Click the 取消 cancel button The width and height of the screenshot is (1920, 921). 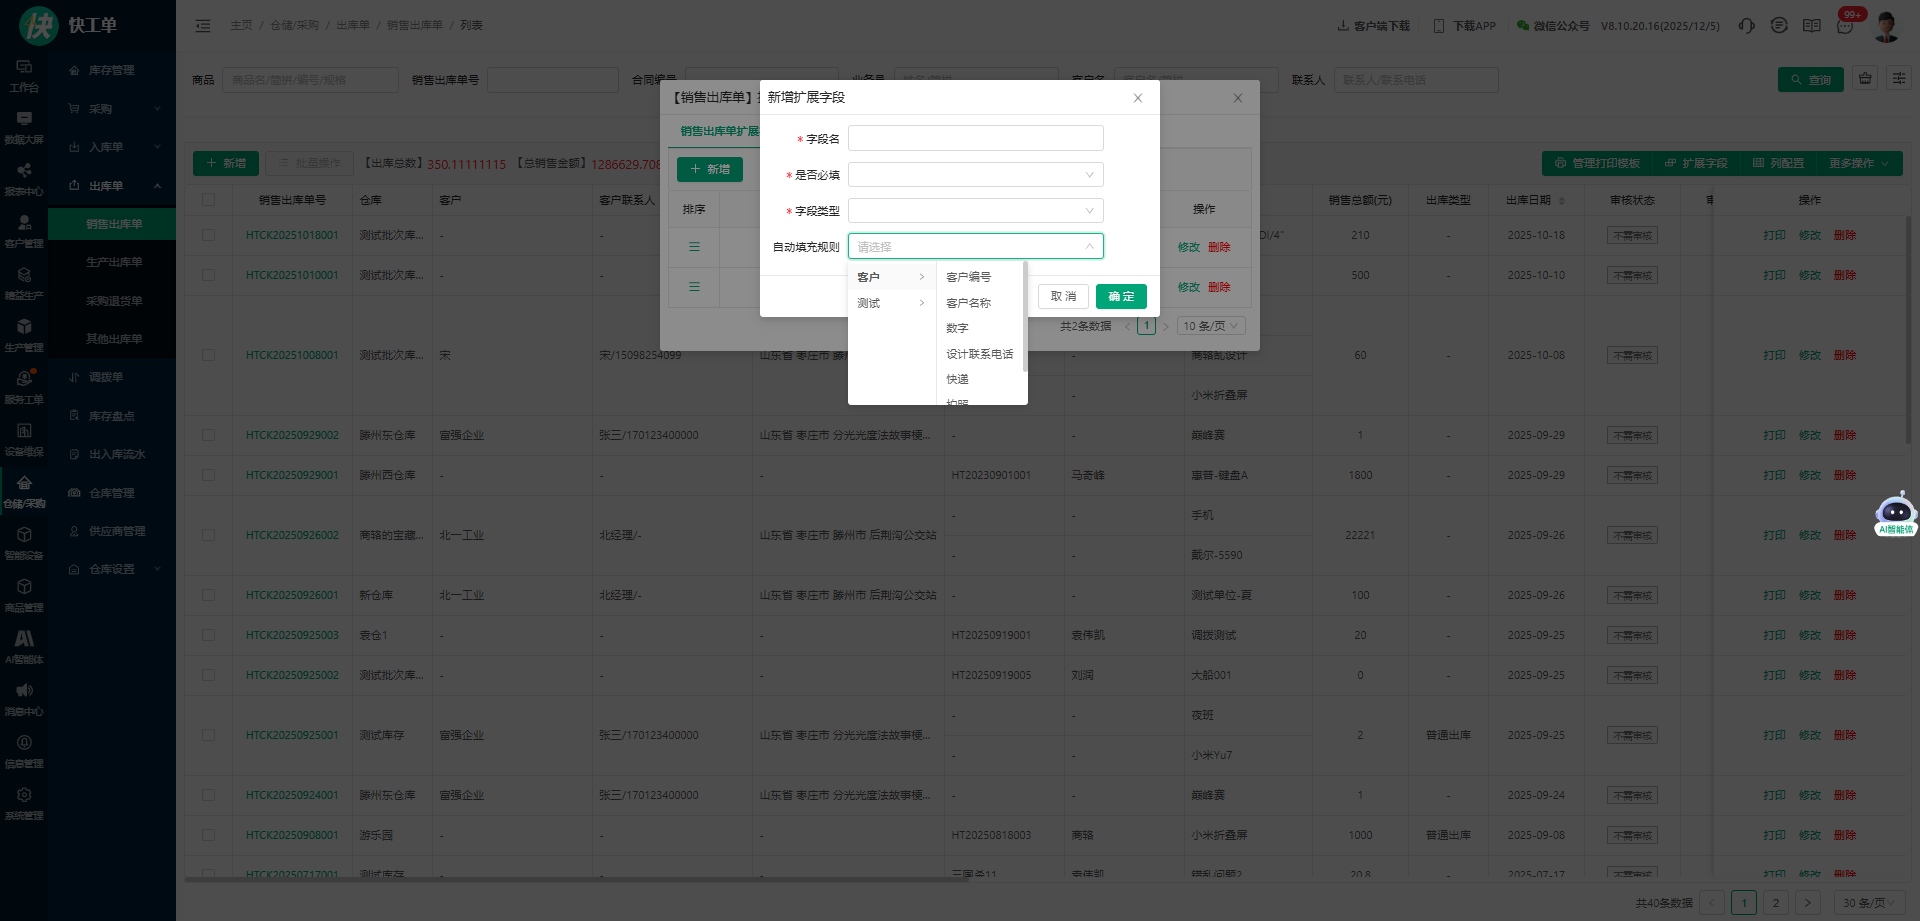(x=1062, y=296)
